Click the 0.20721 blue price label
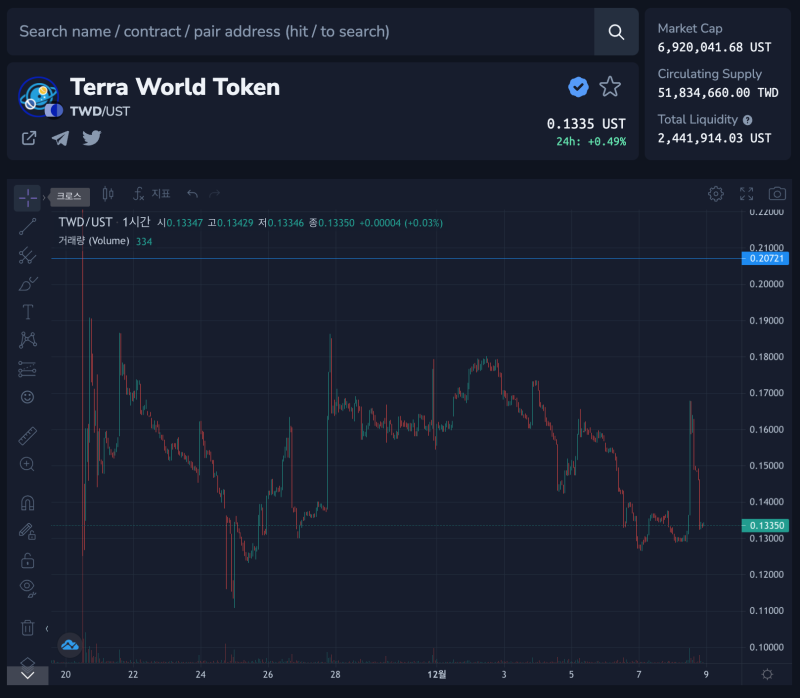This screenshot has width=800, height=698. (765, 259)
